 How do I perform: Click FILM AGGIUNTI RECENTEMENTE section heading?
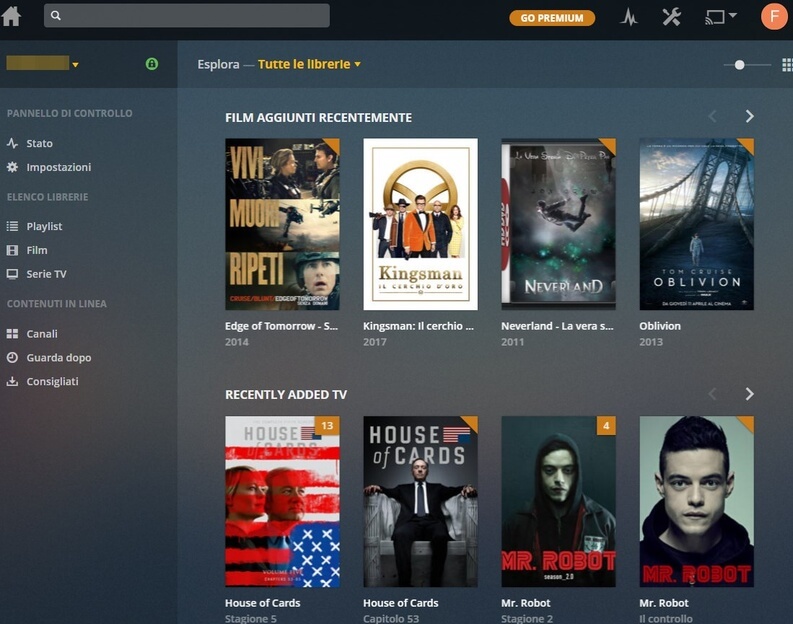319,117
